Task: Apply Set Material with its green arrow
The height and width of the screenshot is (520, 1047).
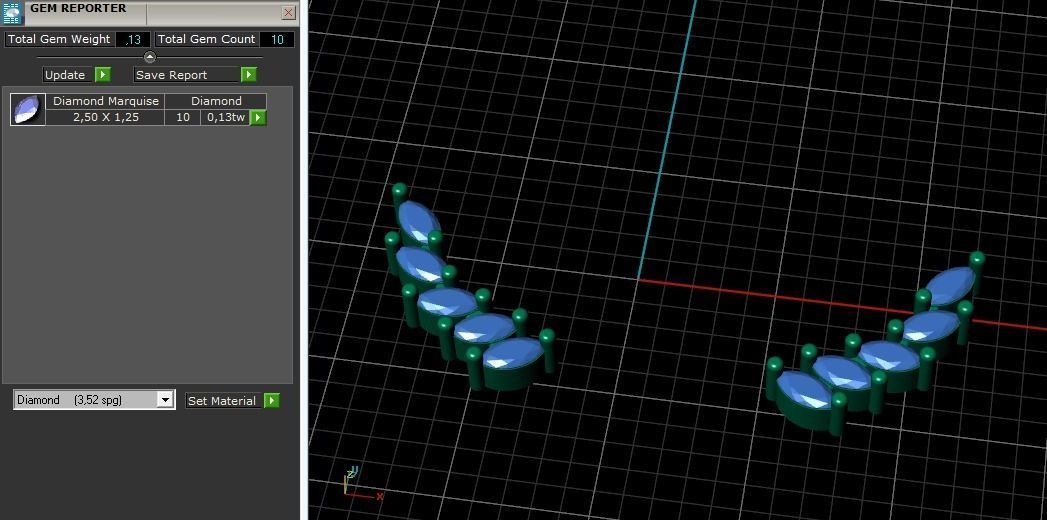Action: 272,401
